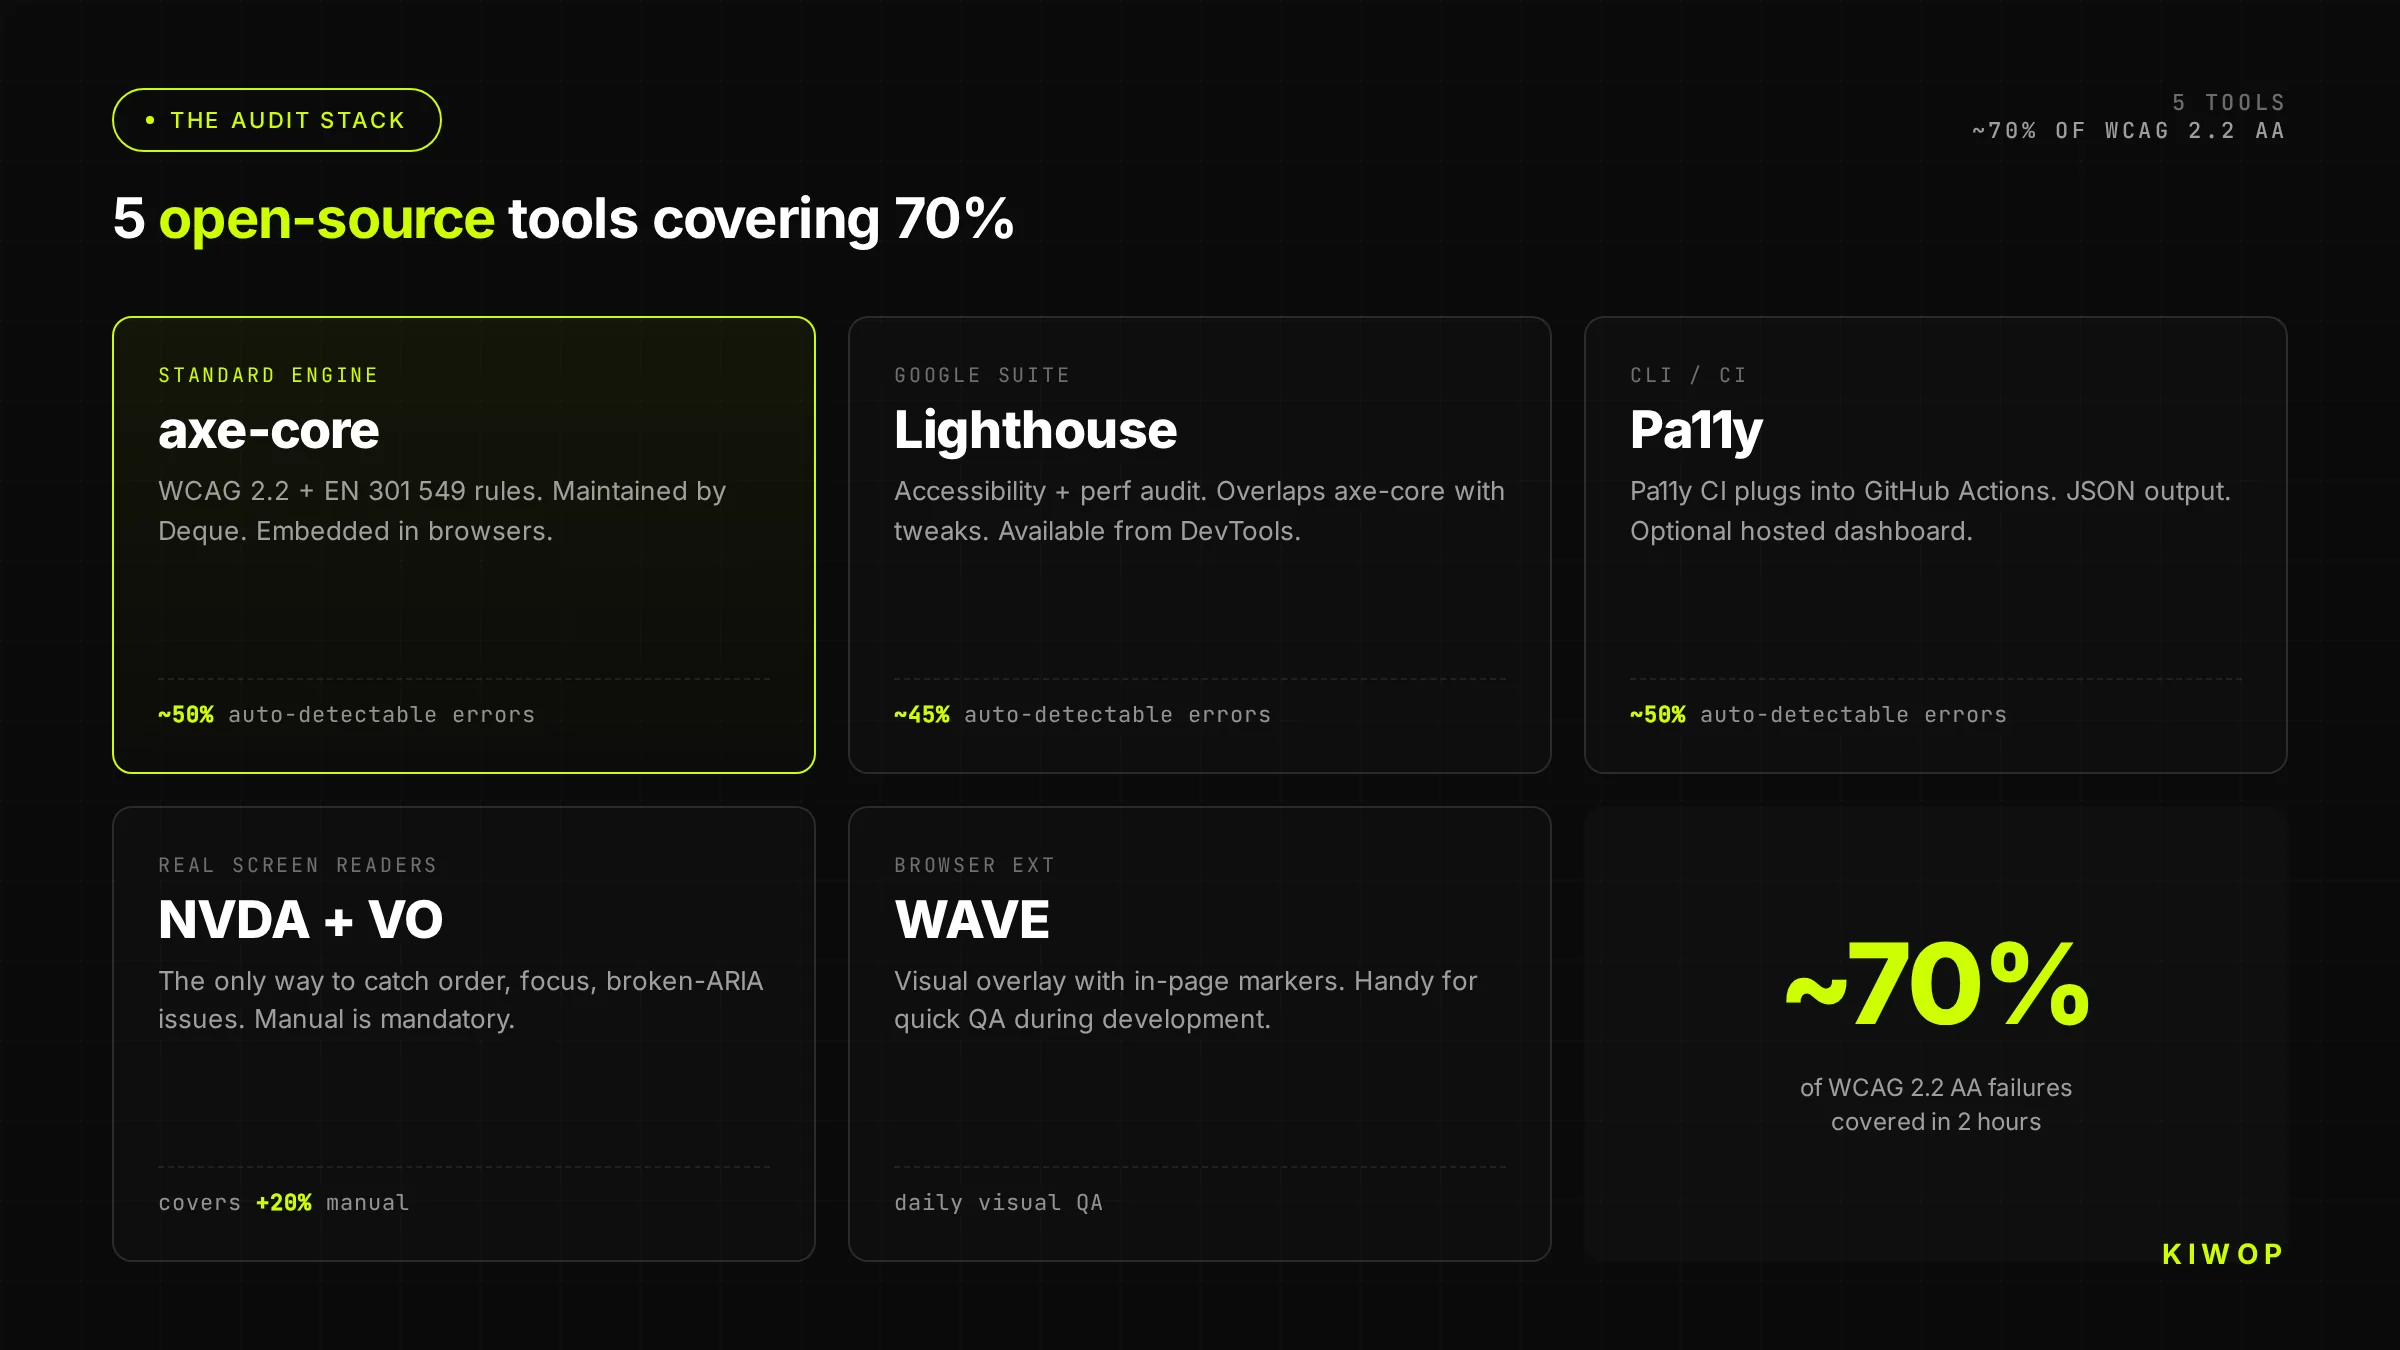2400x1350 pixels.
Task: Click the GOOGLE SUITE label
Action: (982, 375)
